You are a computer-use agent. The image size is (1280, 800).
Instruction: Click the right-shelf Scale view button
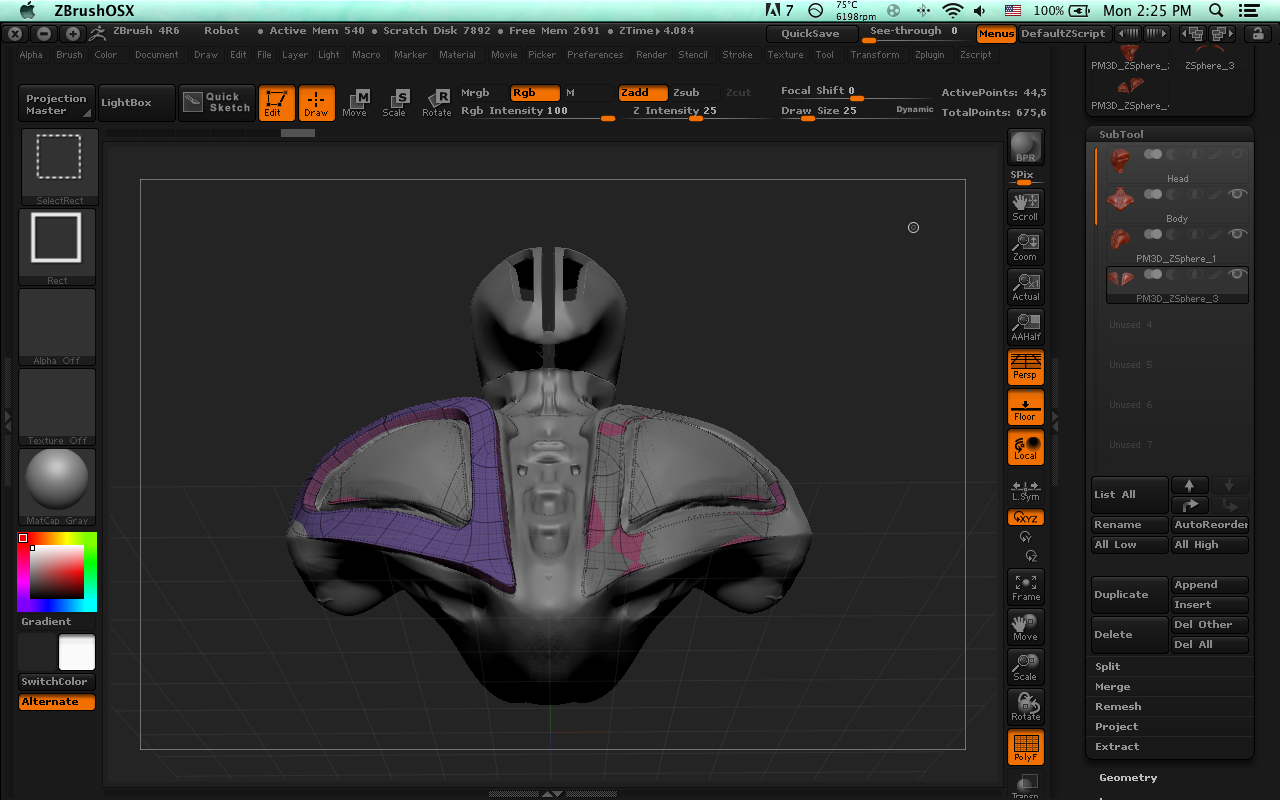[1026, 667]
